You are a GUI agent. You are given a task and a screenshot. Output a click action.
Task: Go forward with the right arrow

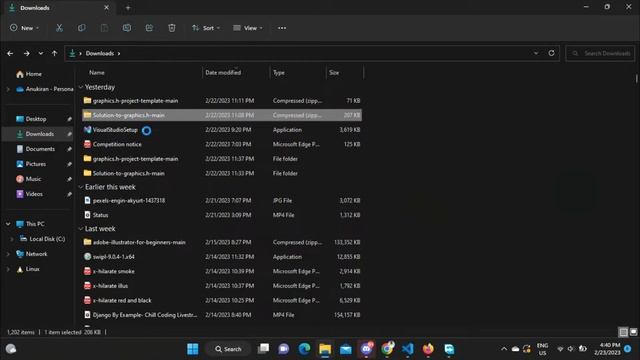[x=27, y=53]
